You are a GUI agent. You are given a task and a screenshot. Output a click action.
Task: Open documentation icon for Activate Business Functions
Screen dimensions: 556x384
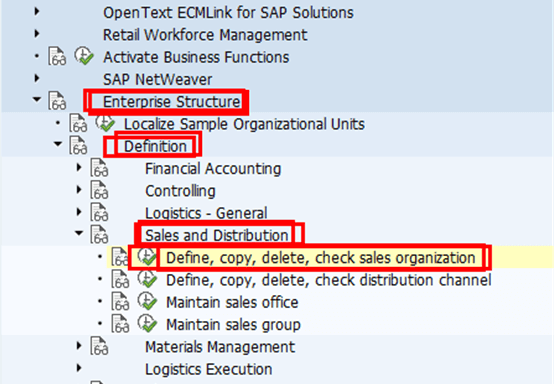click(57, 57)
